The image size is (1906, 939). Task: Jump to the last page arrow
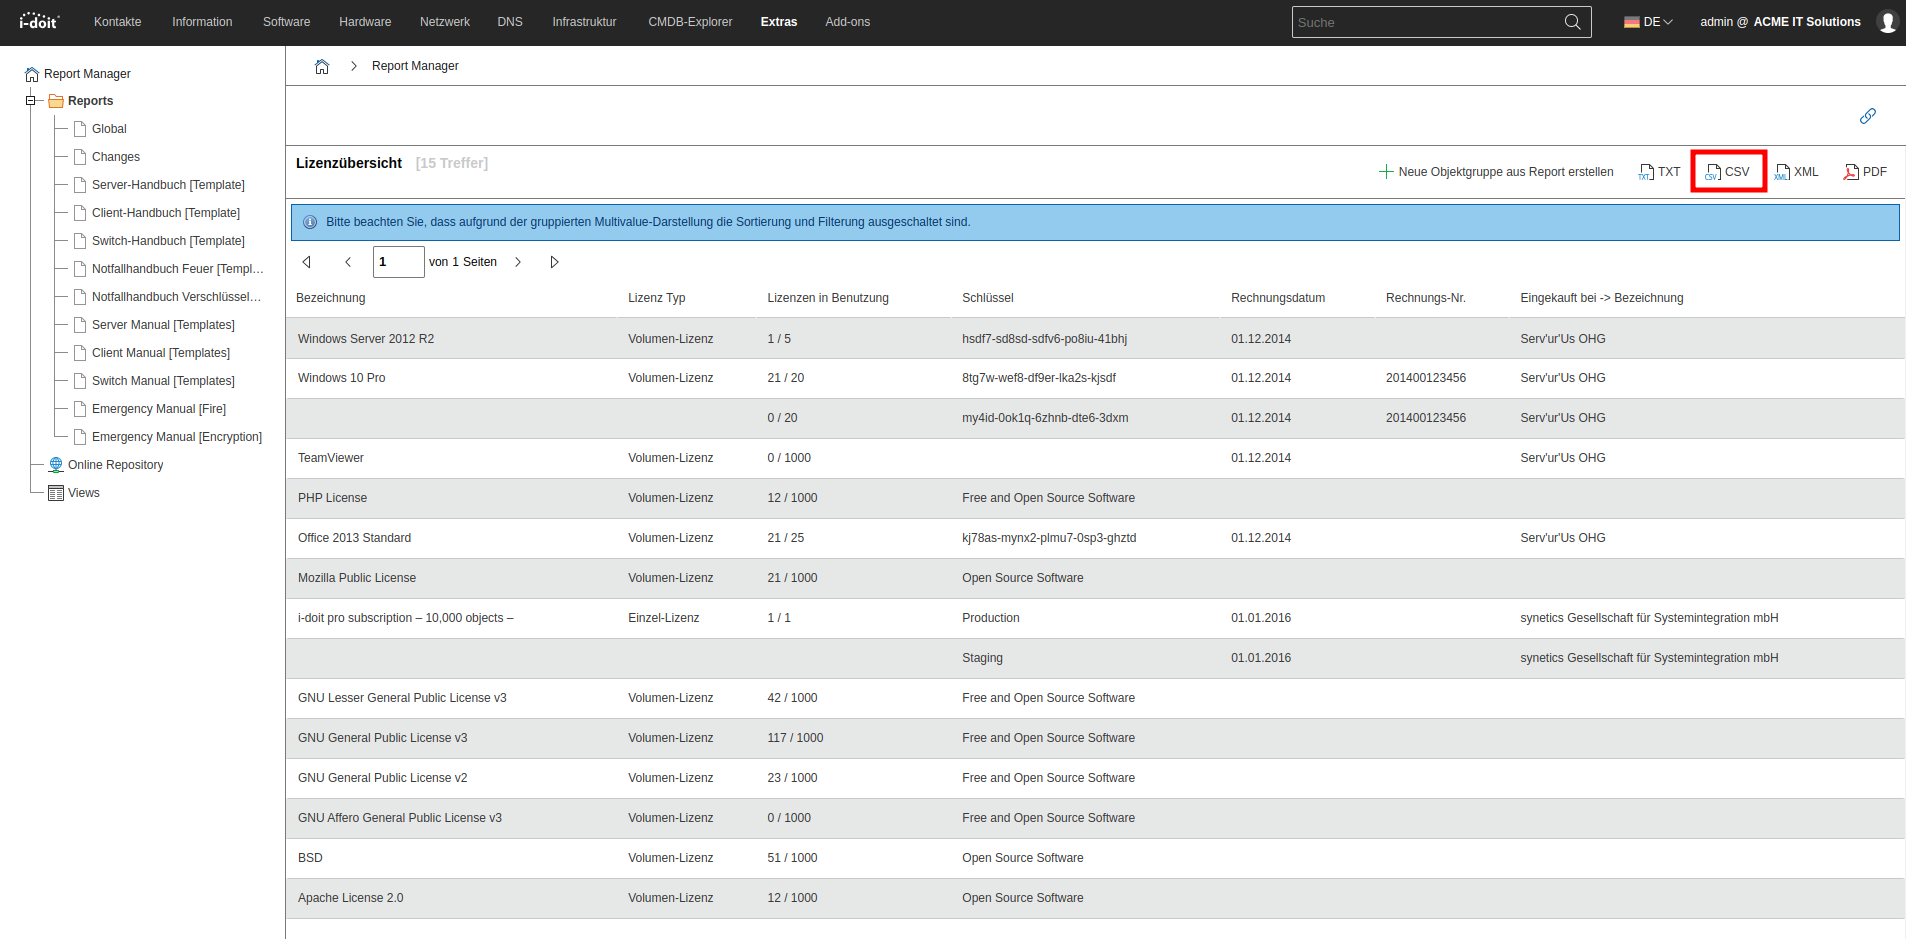[x=554, y=262]
